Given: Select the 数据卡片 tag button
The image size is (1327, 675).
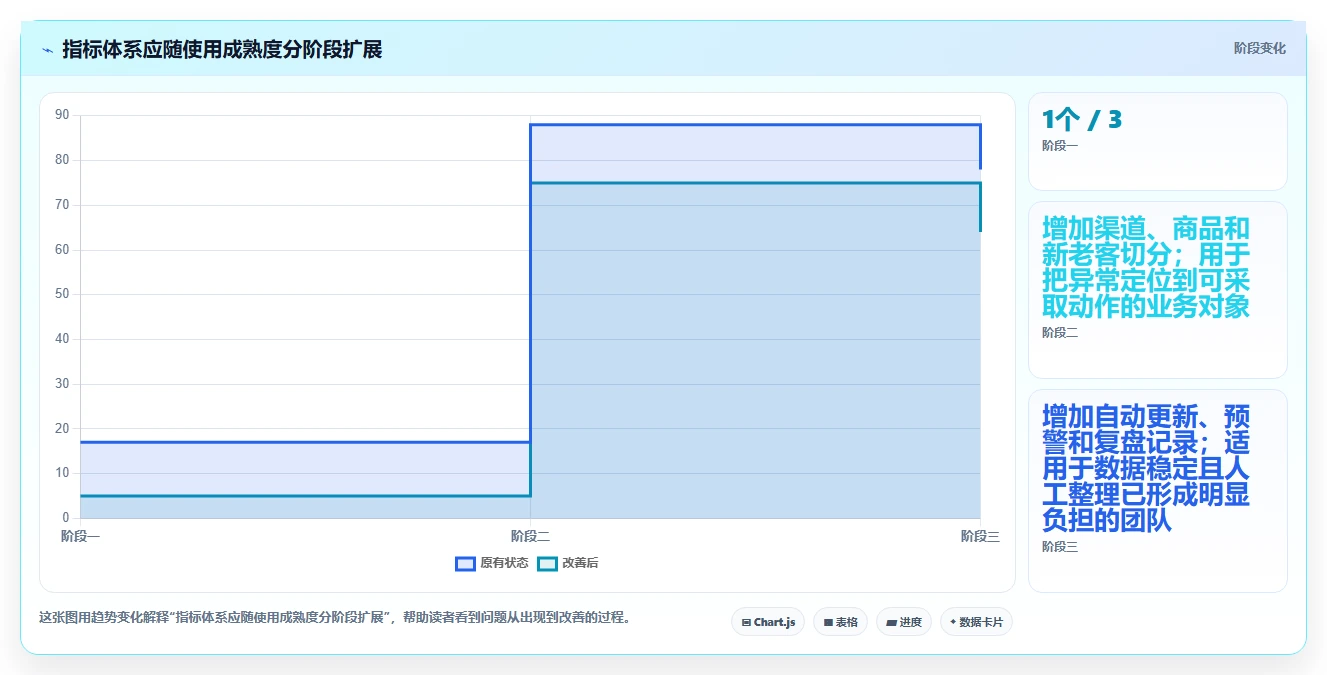Looking at the screenshot, I should coord(976,622).
